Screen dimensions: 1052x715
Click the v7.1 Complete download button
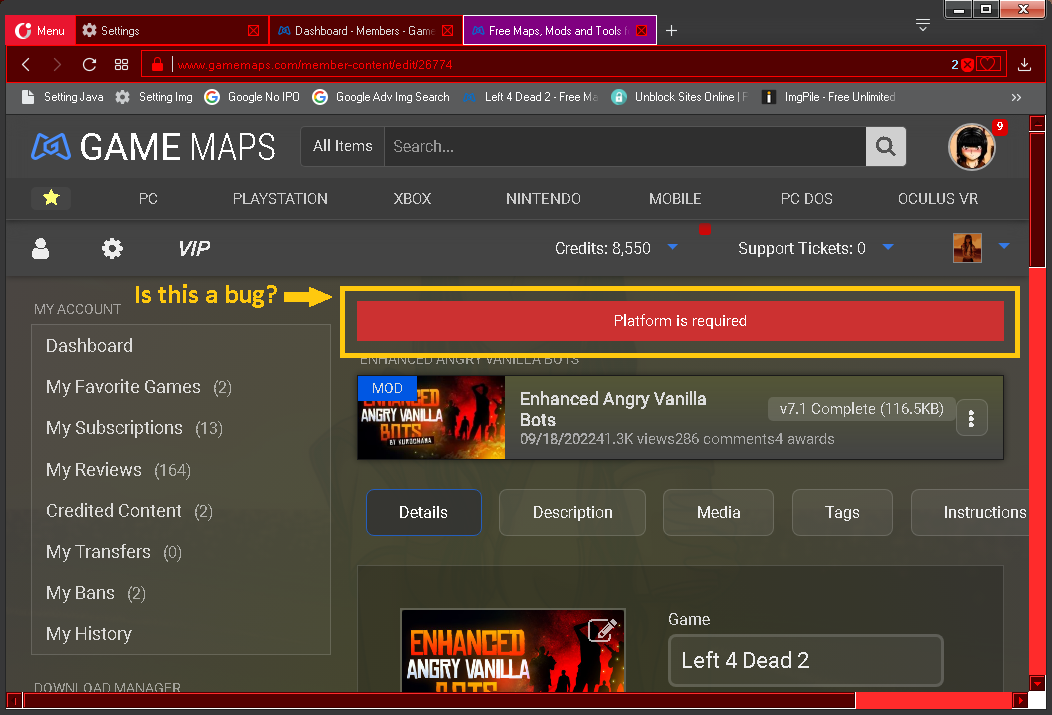click(860, 408)
